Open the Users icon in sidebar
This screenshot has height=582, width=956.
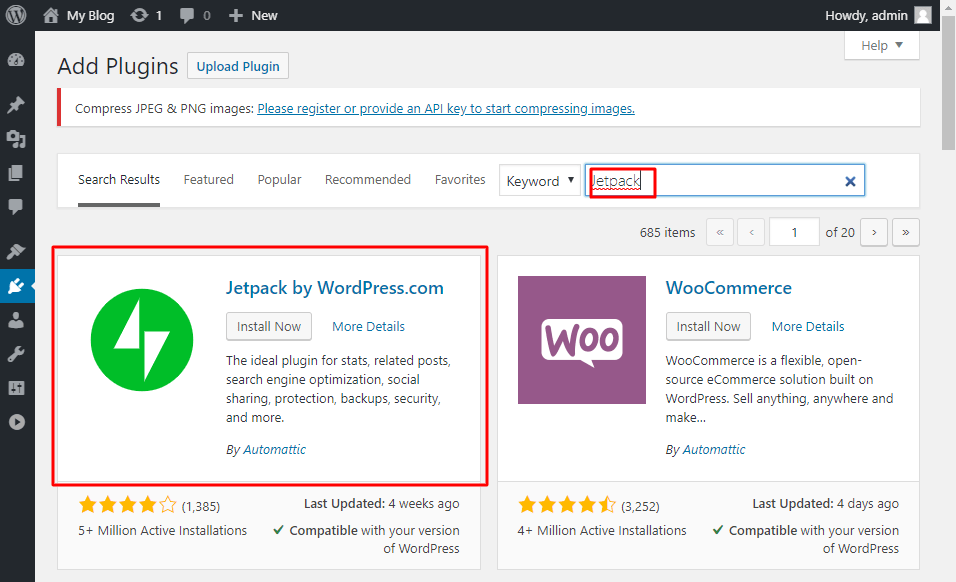(x=16, y=320)
